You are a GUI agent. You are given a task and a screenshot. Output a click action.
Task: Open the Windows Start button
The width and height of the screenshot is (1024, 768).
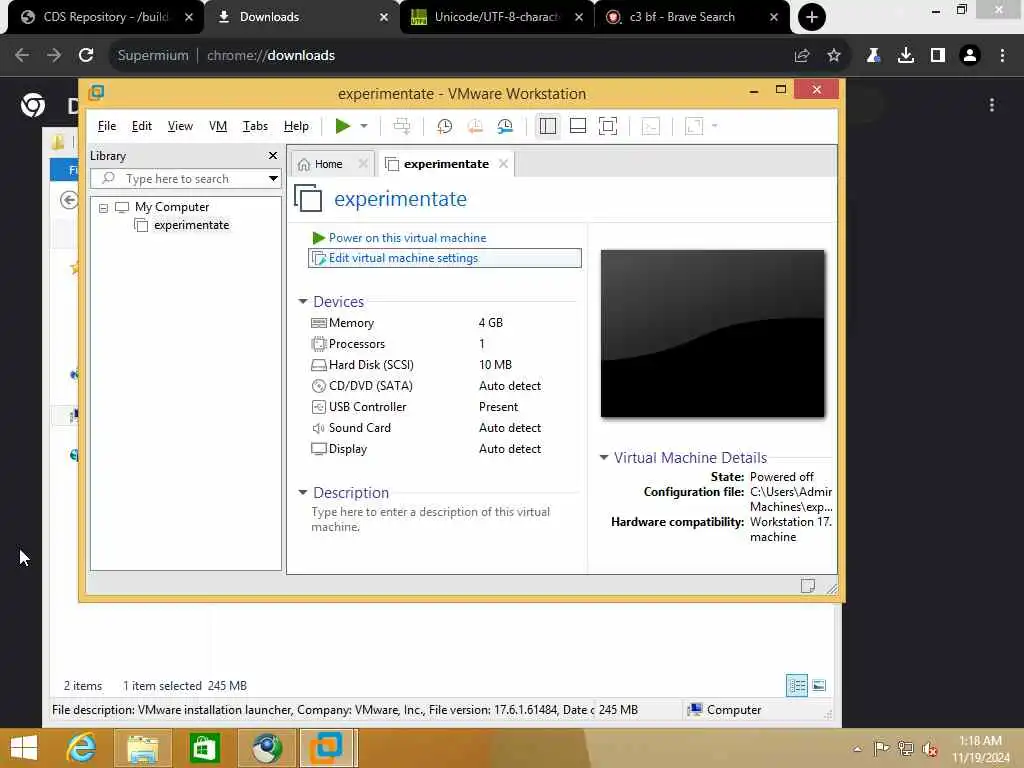tap(24, 748)
